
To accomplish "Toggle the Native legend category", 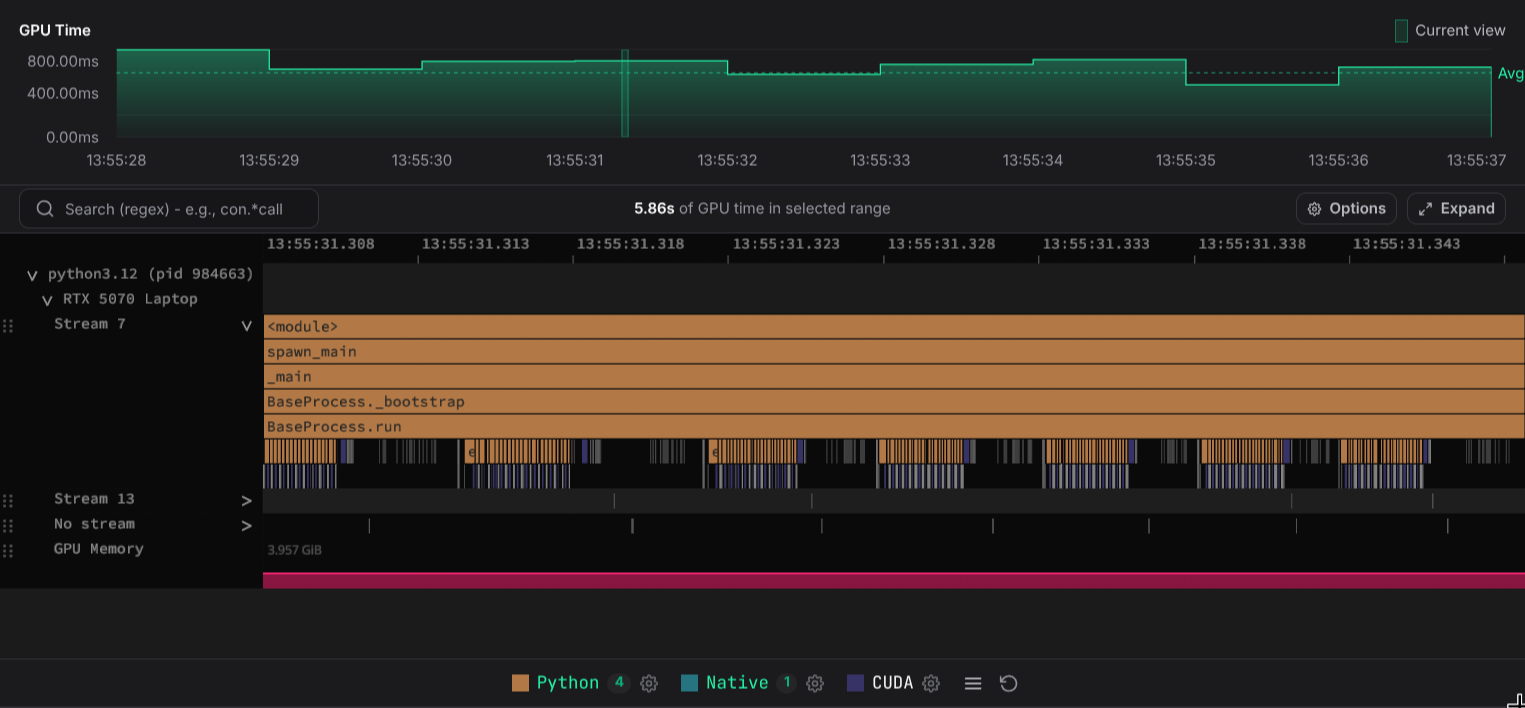I will (737, 683).
